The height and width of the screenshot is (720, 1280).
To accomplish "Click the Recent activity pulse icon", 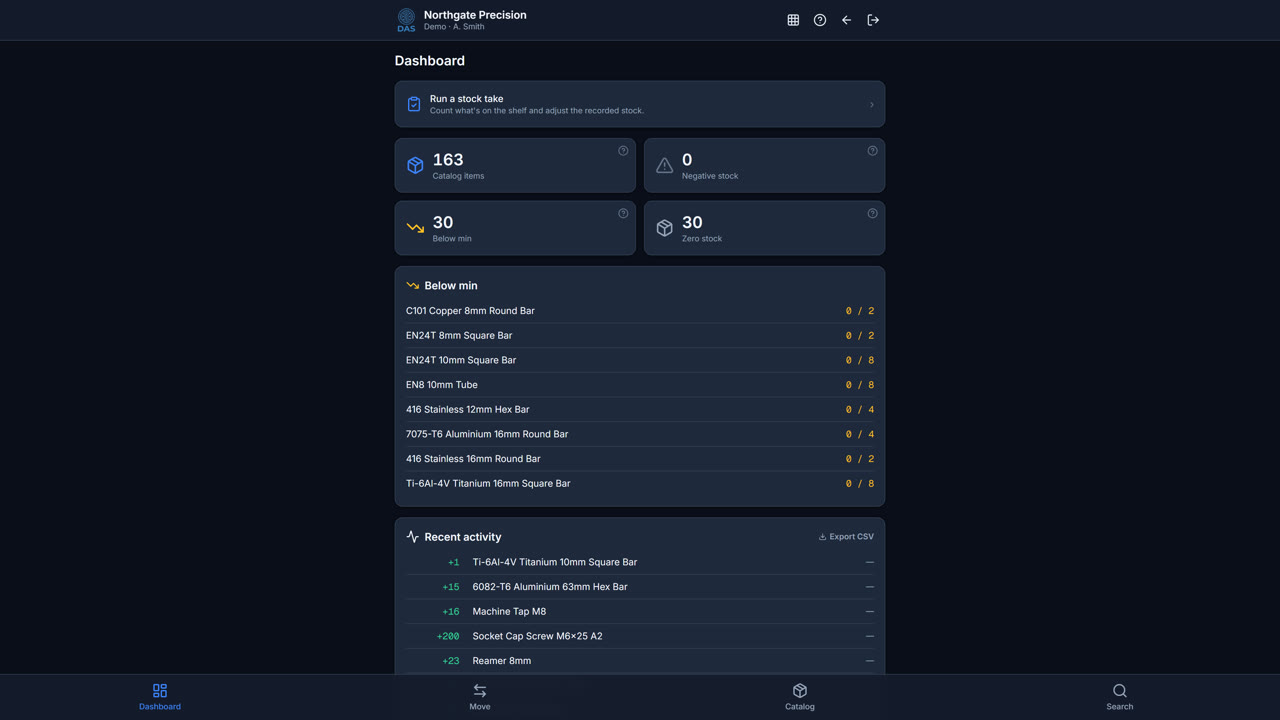I will [x=412, y=537].
